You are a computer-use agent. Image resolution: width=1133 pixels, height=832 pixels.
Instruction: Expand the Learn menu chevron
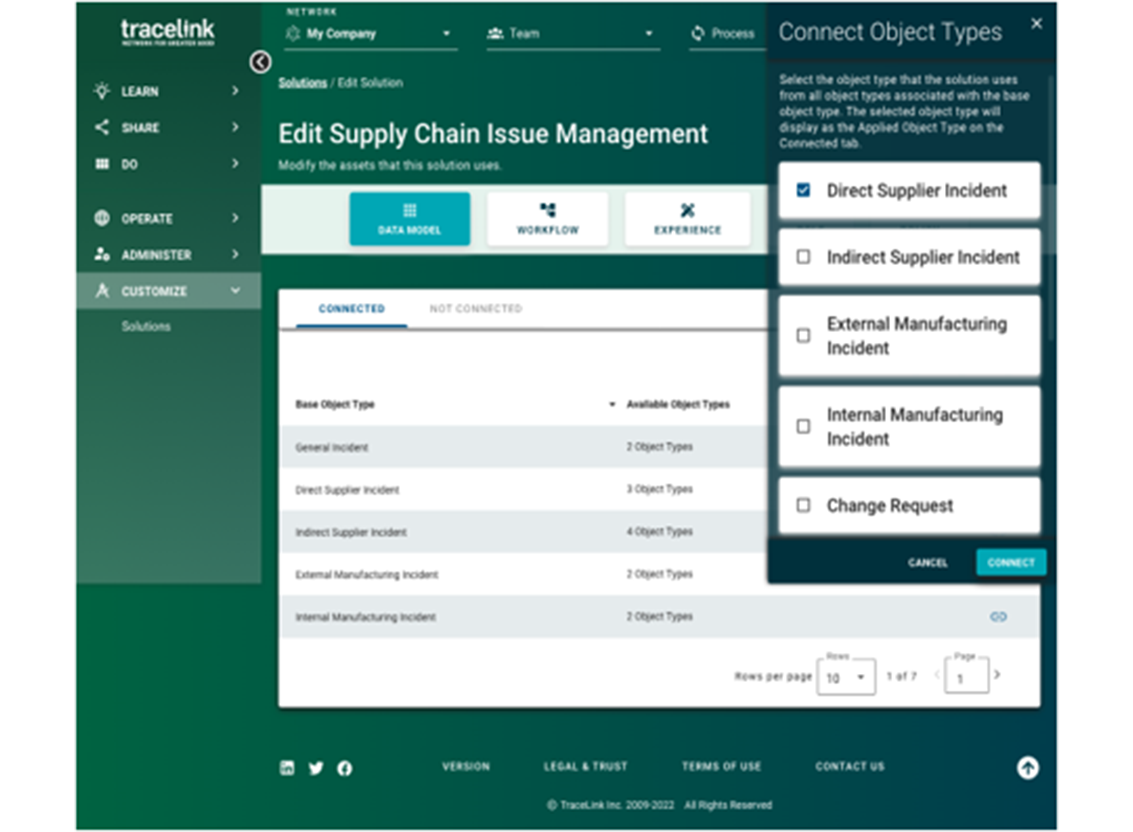235,90
